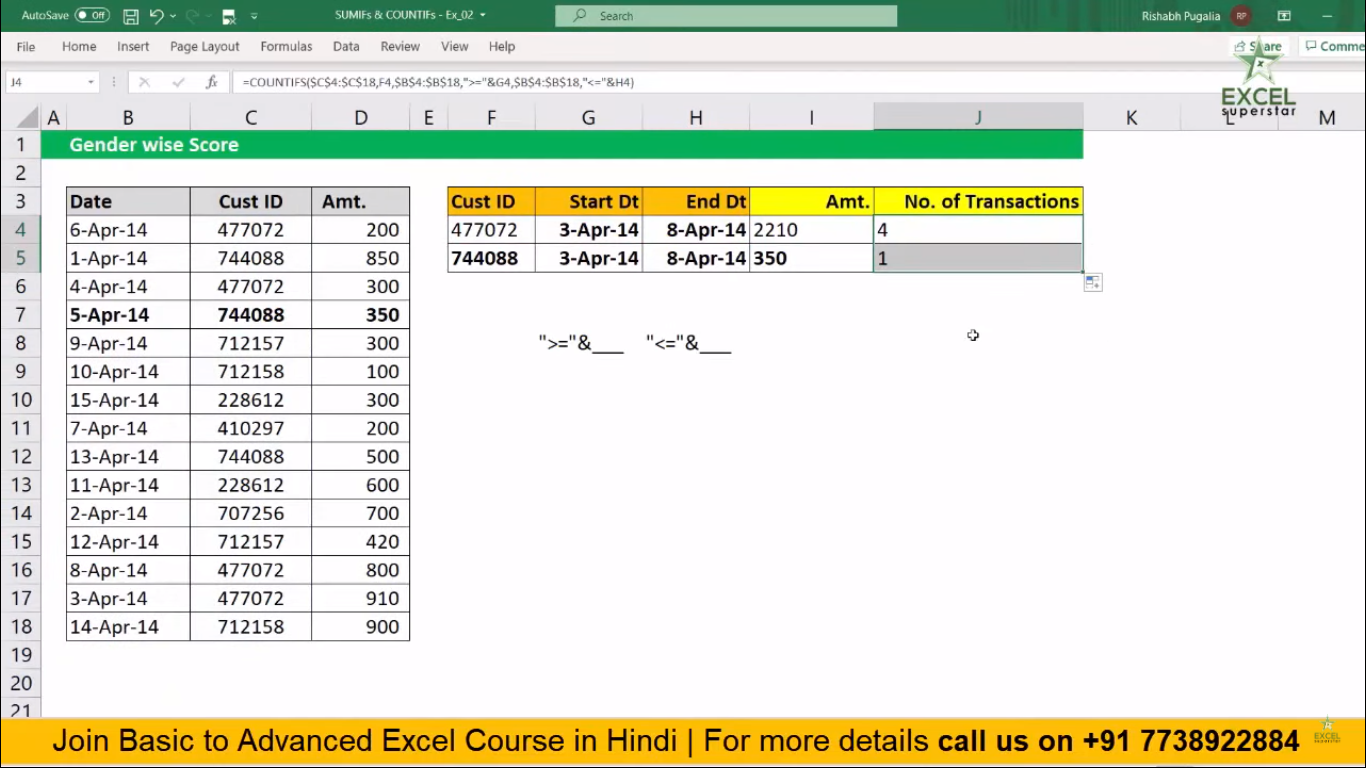Click the Comments button
This screenshot has width=1366, height=768.
pyautogui.click(x=1333, y=46)
